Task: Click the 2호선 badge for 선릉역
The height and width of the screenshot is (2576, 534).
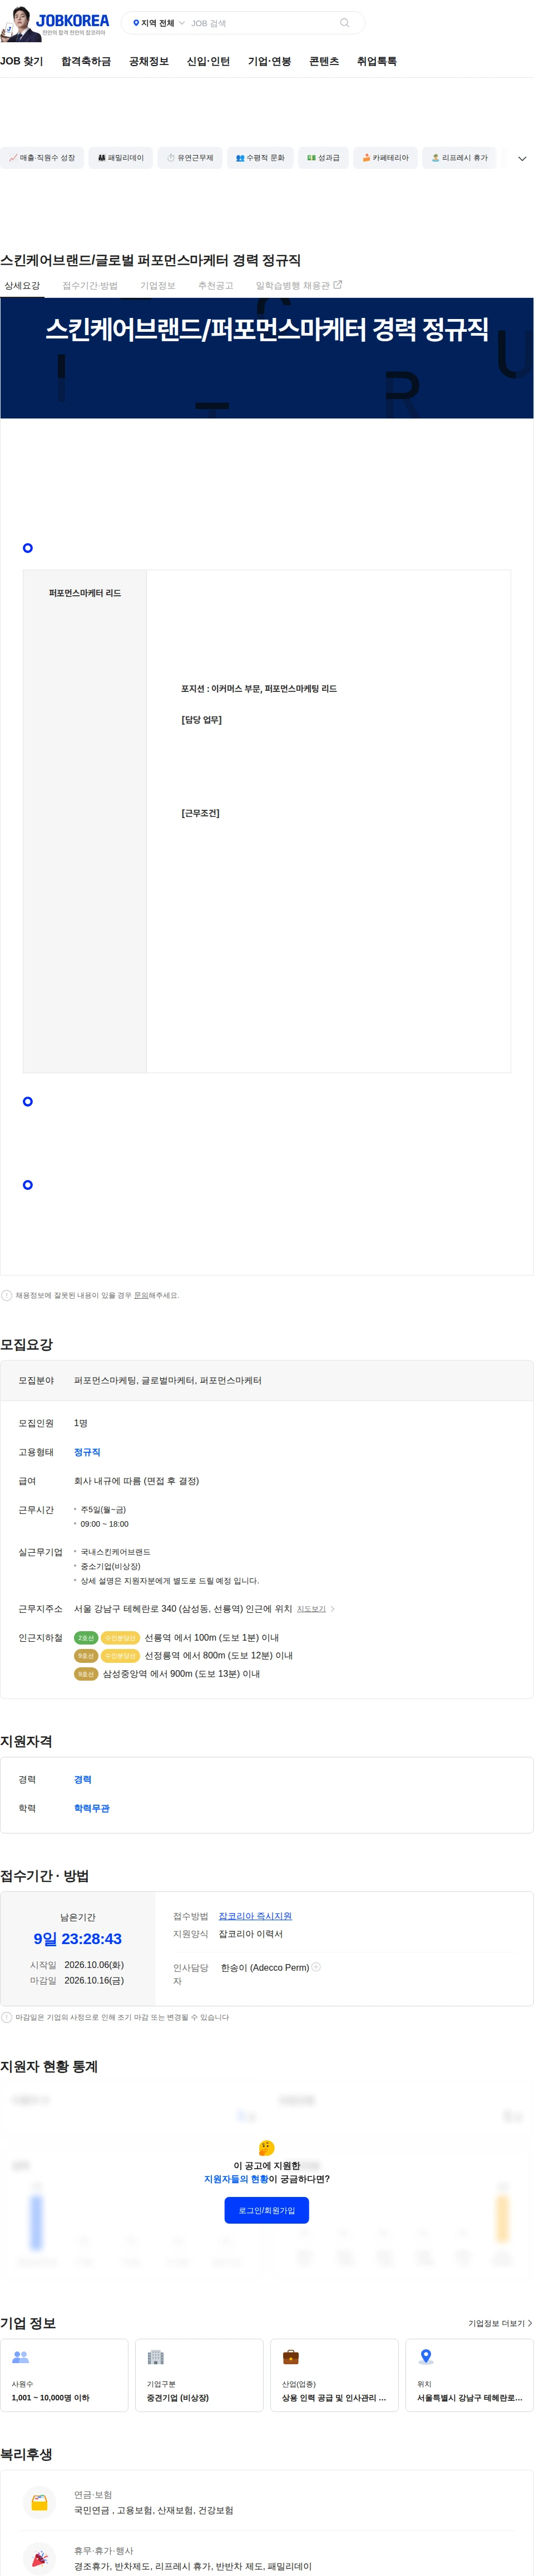Action: click(x=86, y=1638)
